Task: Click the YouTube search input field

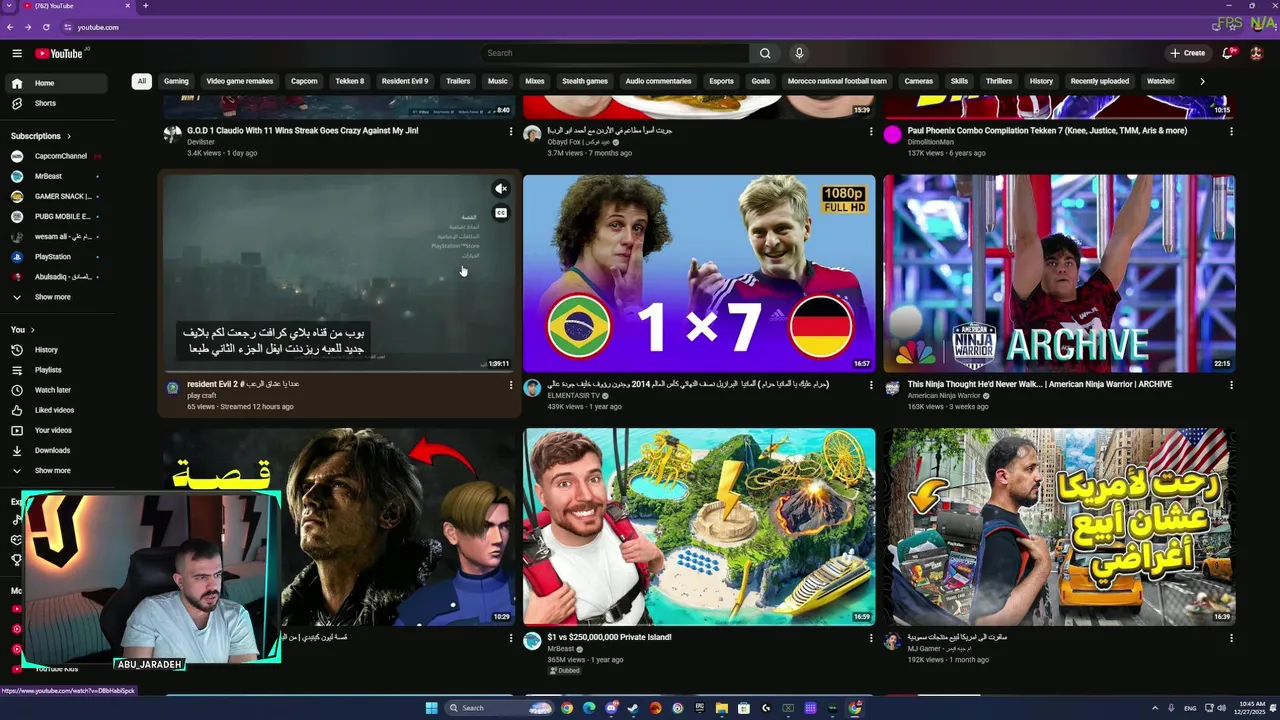Action: click(615, 53)
